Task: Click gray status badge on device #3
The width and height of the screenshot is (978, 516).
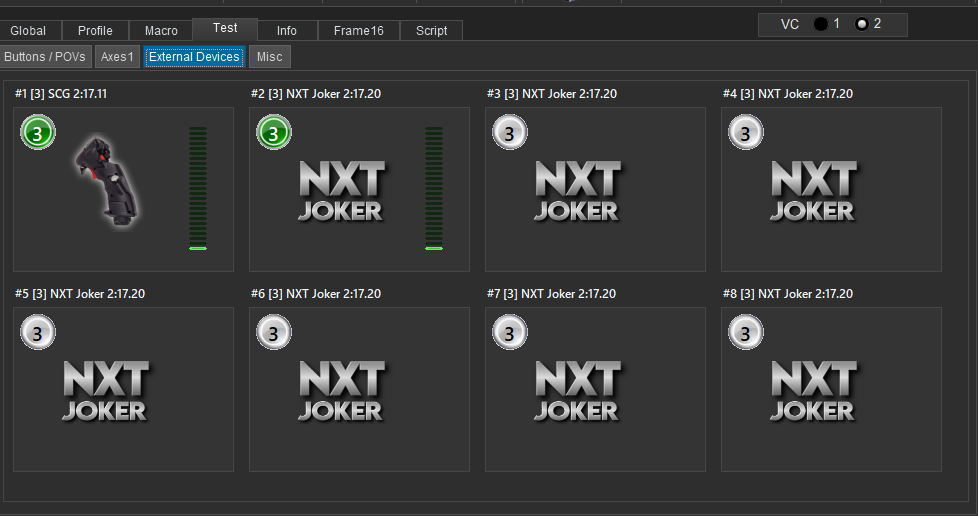Action: pos(509,132)
